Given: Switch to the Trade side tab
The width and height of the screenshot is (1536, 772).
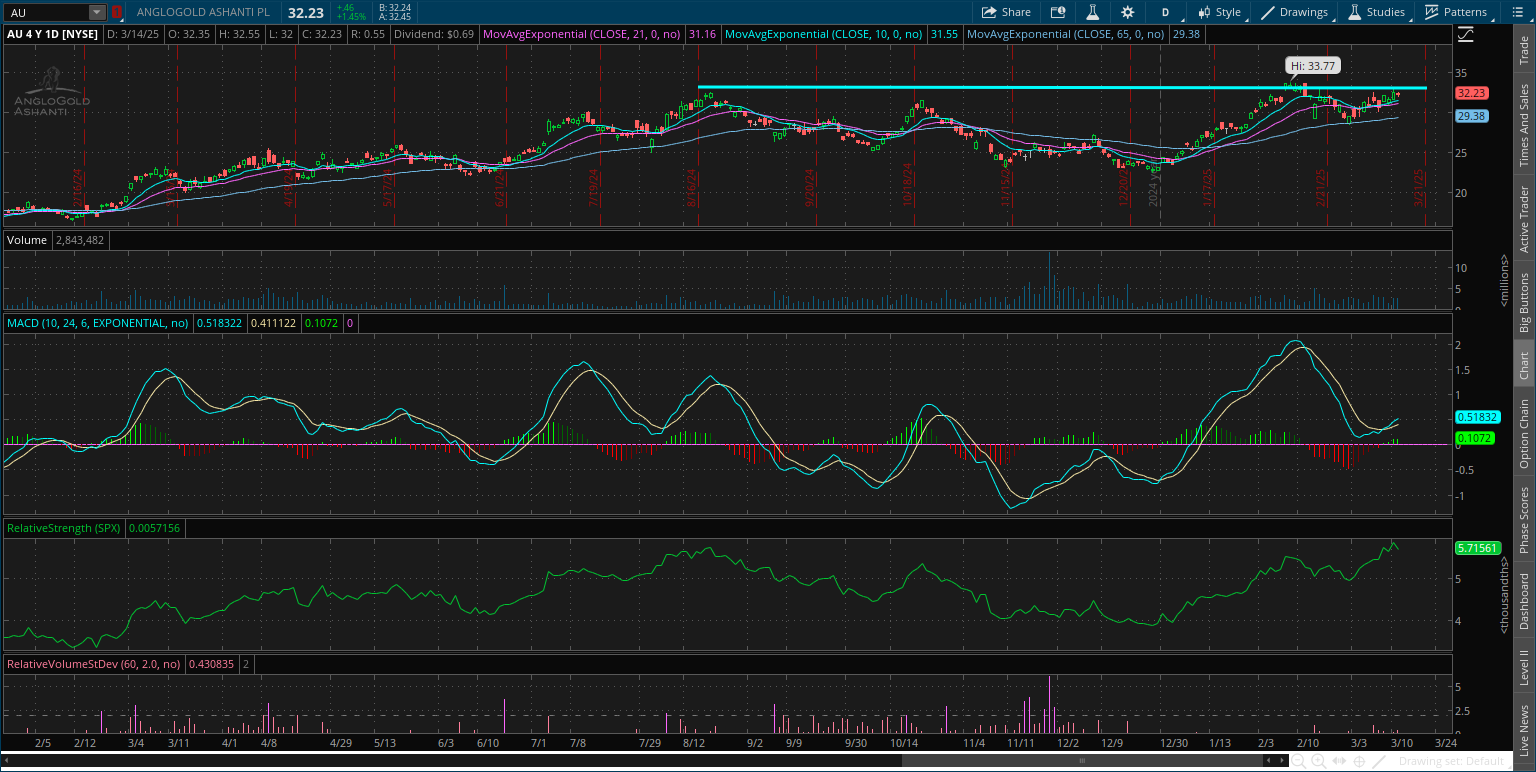Looking at the screenshot, I should coord(1524,52).
